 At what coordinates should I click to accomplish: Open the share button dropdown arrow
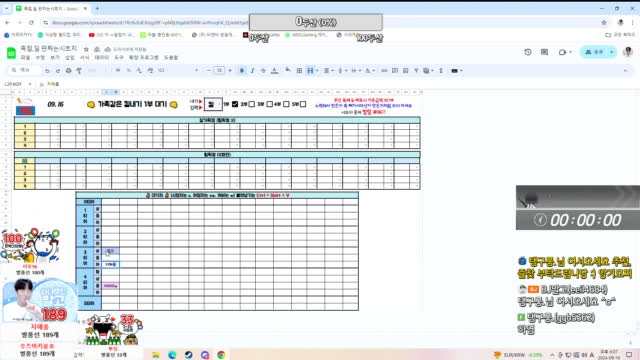click(611, 52)
